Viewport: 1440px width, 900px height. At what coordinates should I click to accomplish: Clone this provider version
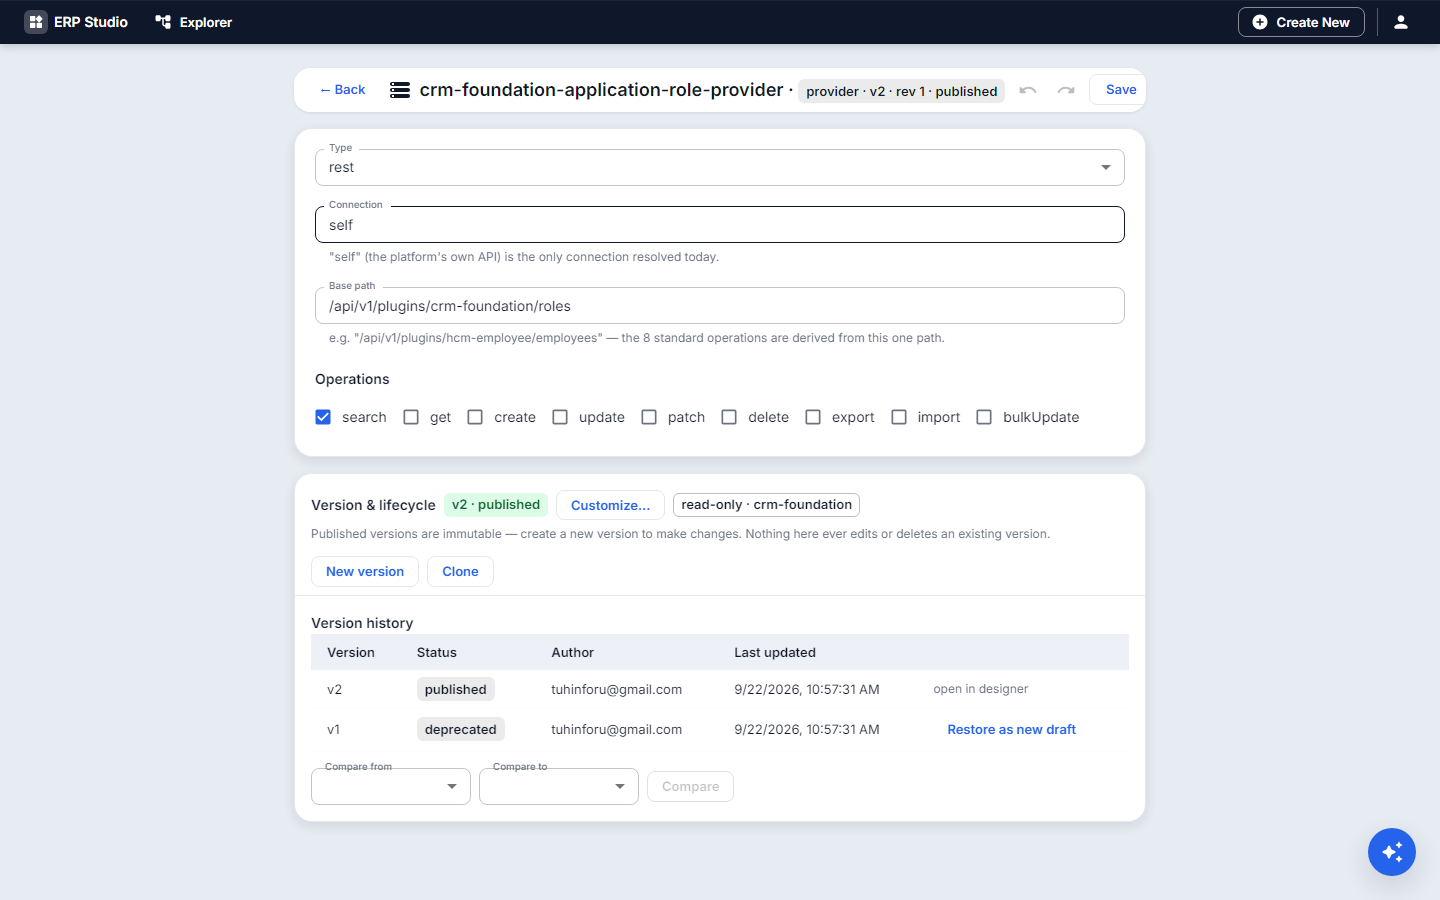(460, 571)
